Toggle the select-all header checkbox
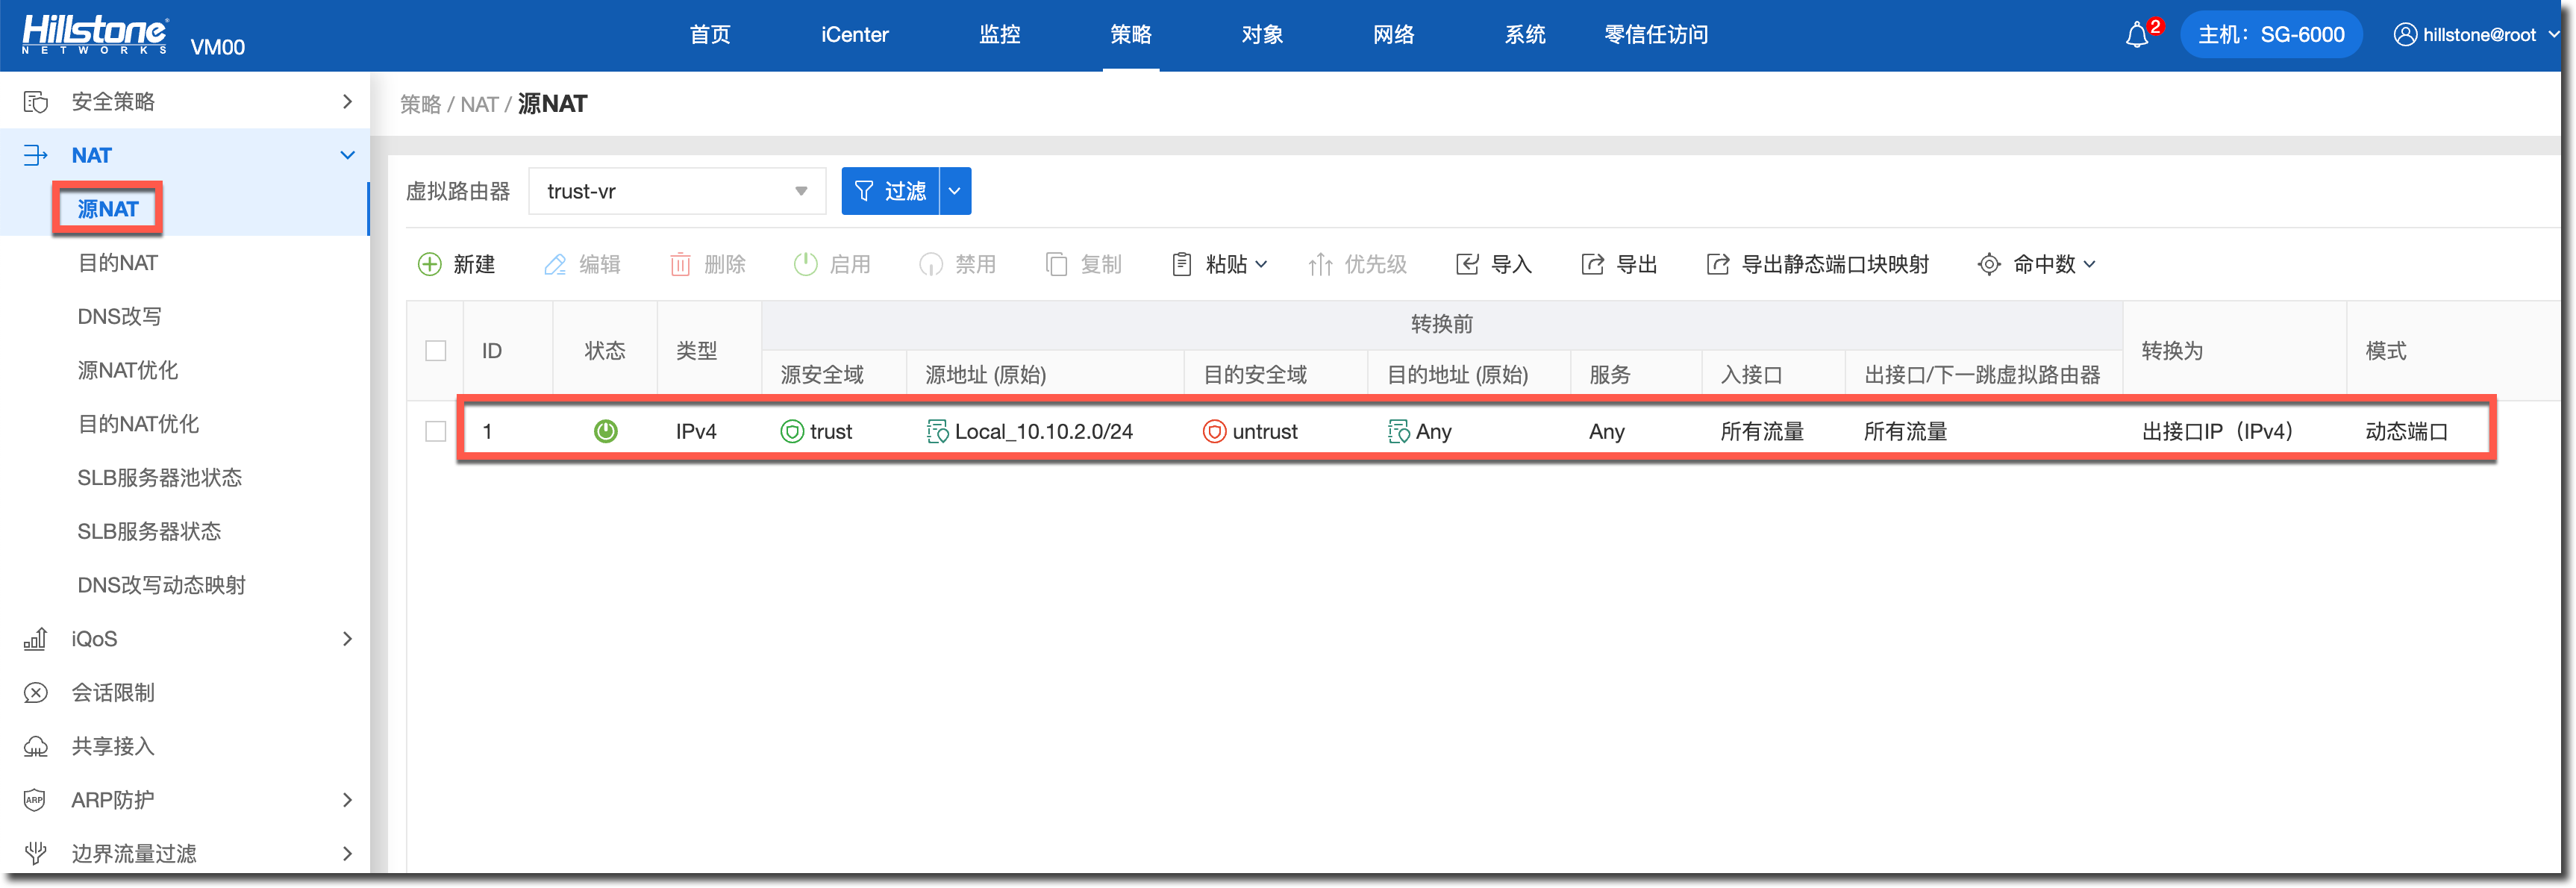Viewport: 2576px width, 888px height. coord(435,351)
